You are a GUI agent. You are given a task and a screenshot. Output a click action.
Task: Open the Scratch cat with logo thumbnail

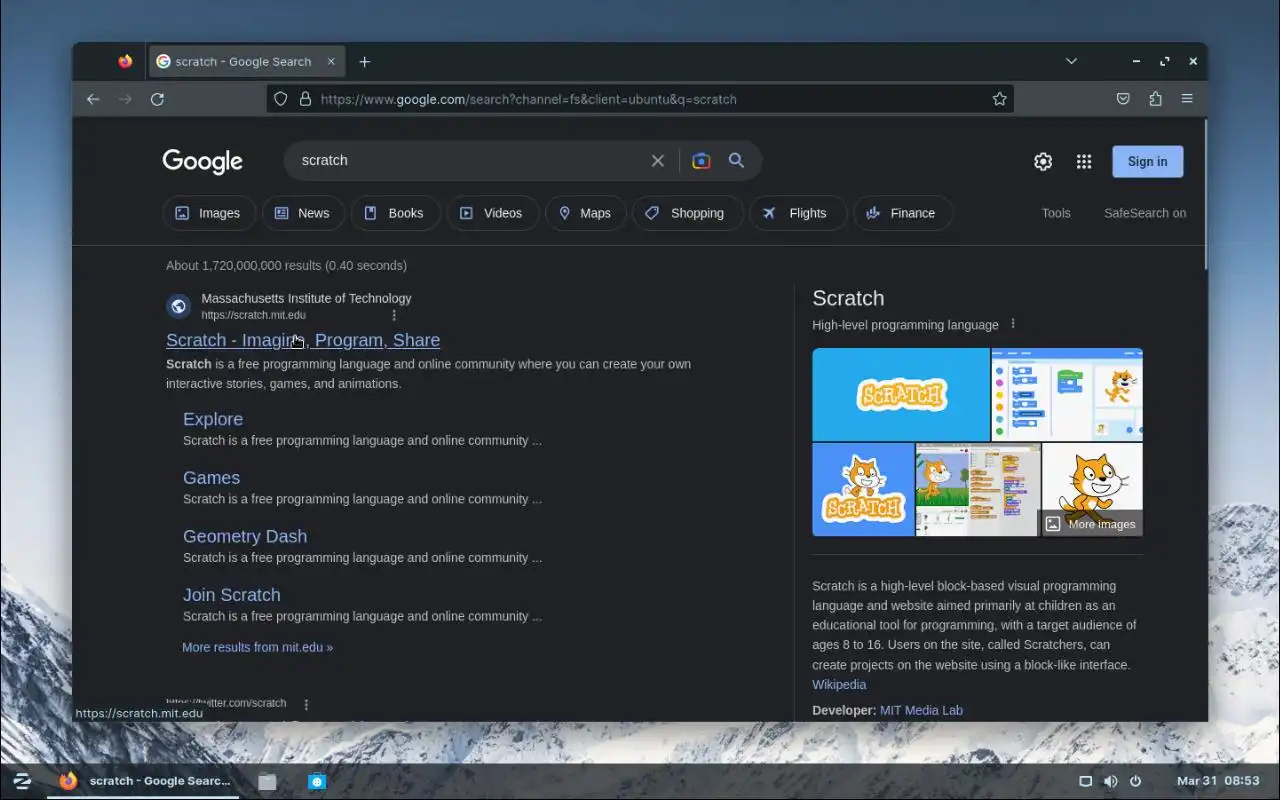pos(863,489)
